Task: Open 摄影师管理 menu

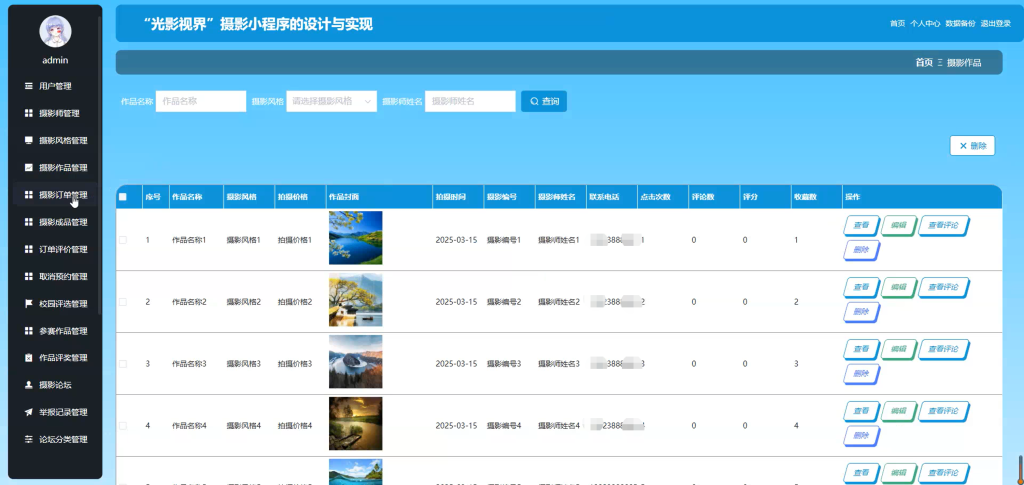Action: 56,113
